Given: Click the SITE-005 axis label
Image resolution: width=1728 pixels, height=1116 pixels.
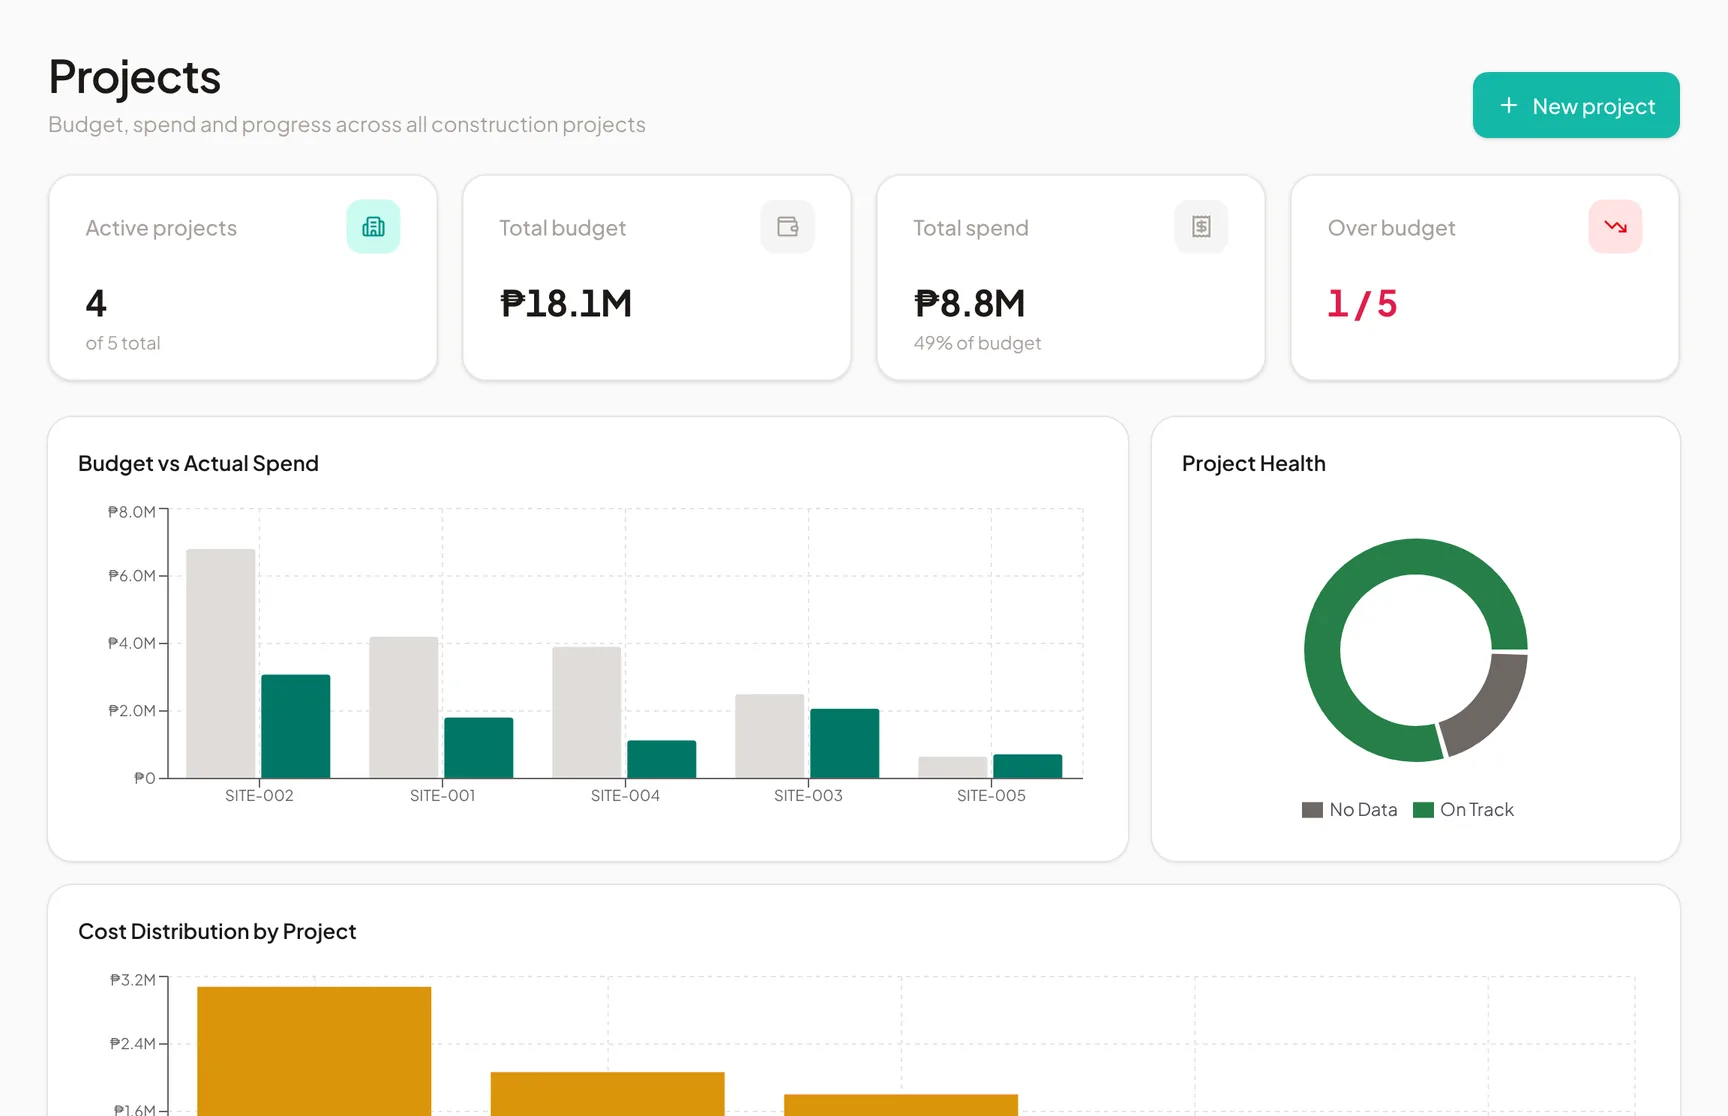Looking at the screenshot, I should click(x=991, y=796).
